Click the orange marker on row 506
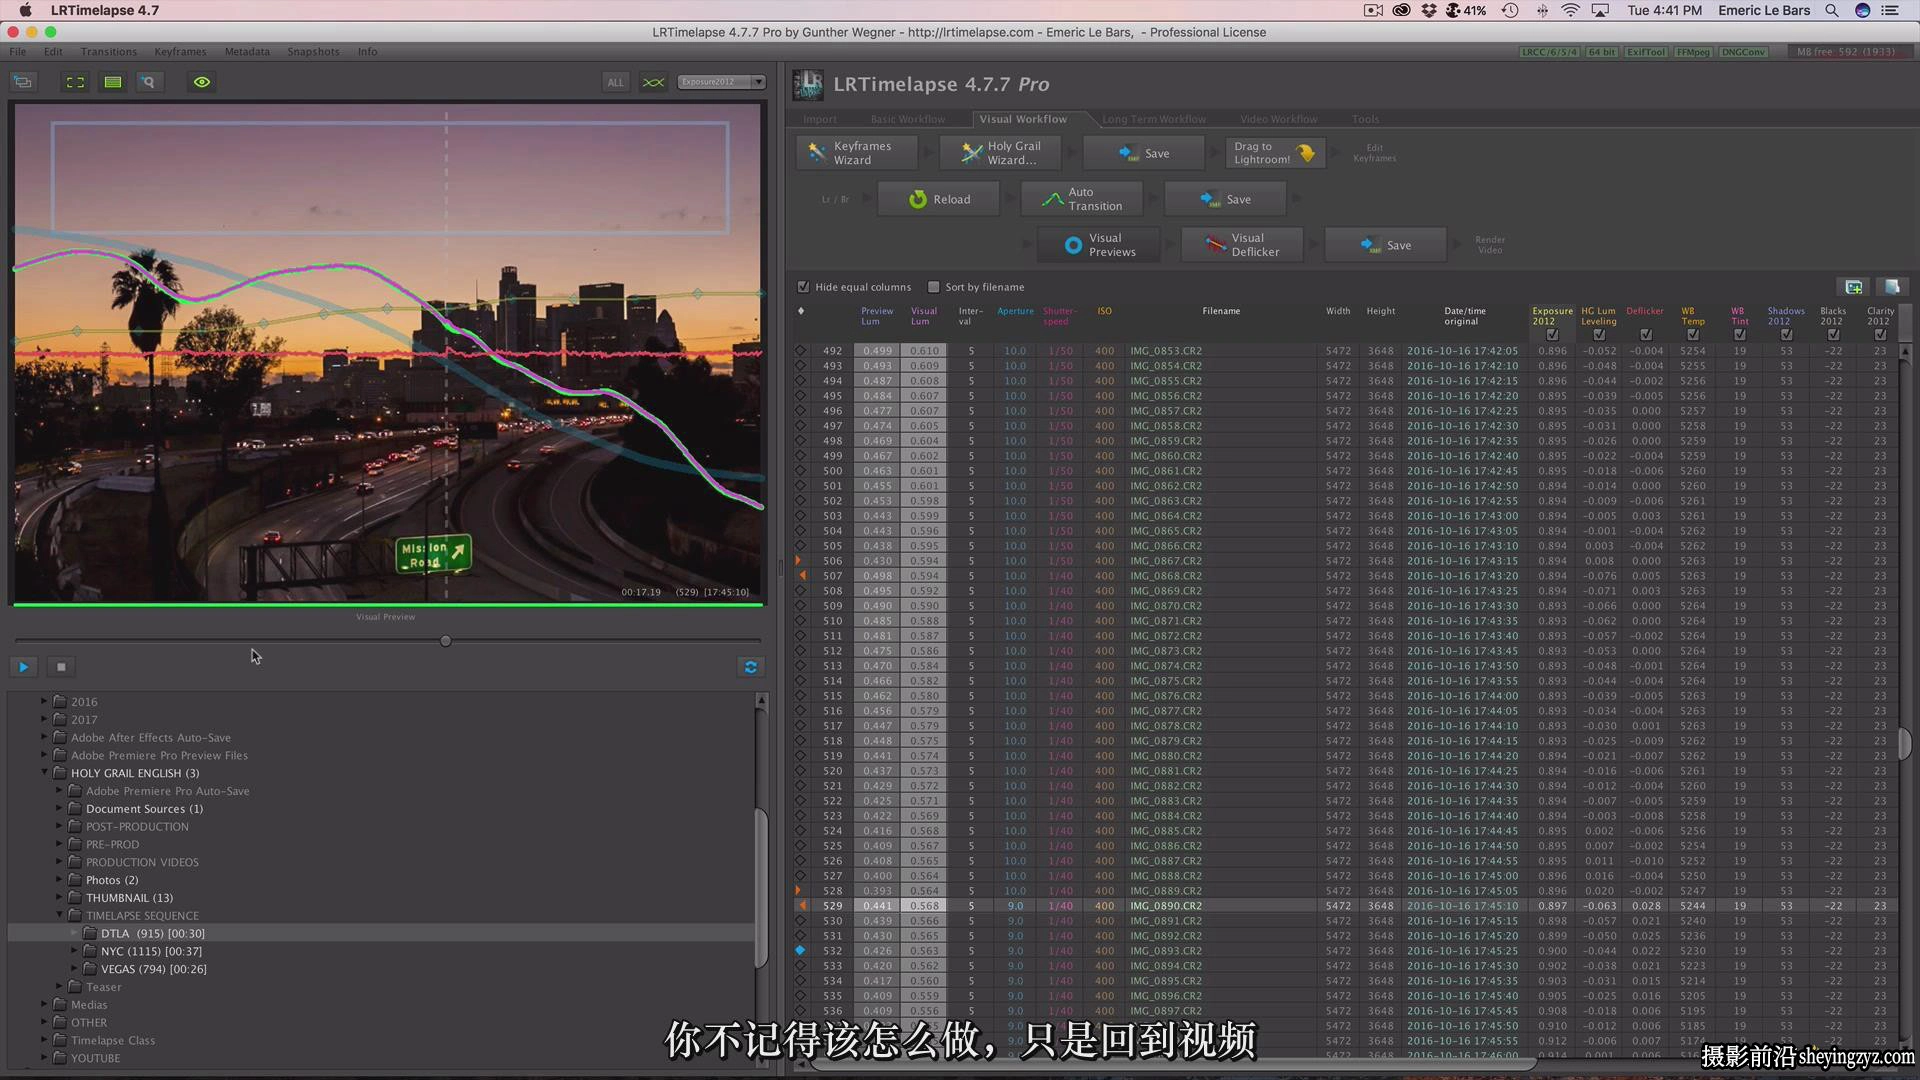 coord(798,561)
